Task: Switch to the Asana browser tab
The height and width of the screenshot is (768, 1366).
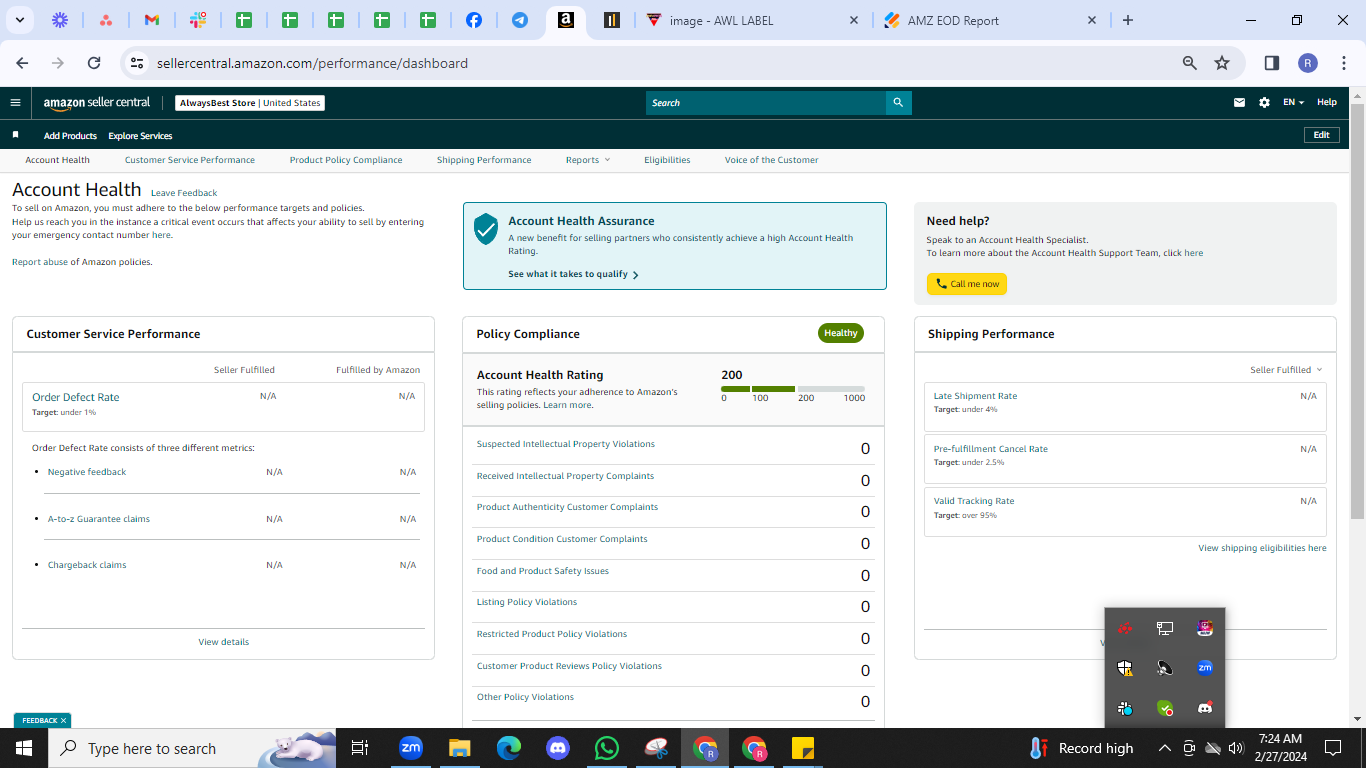Action: point(106,20)
